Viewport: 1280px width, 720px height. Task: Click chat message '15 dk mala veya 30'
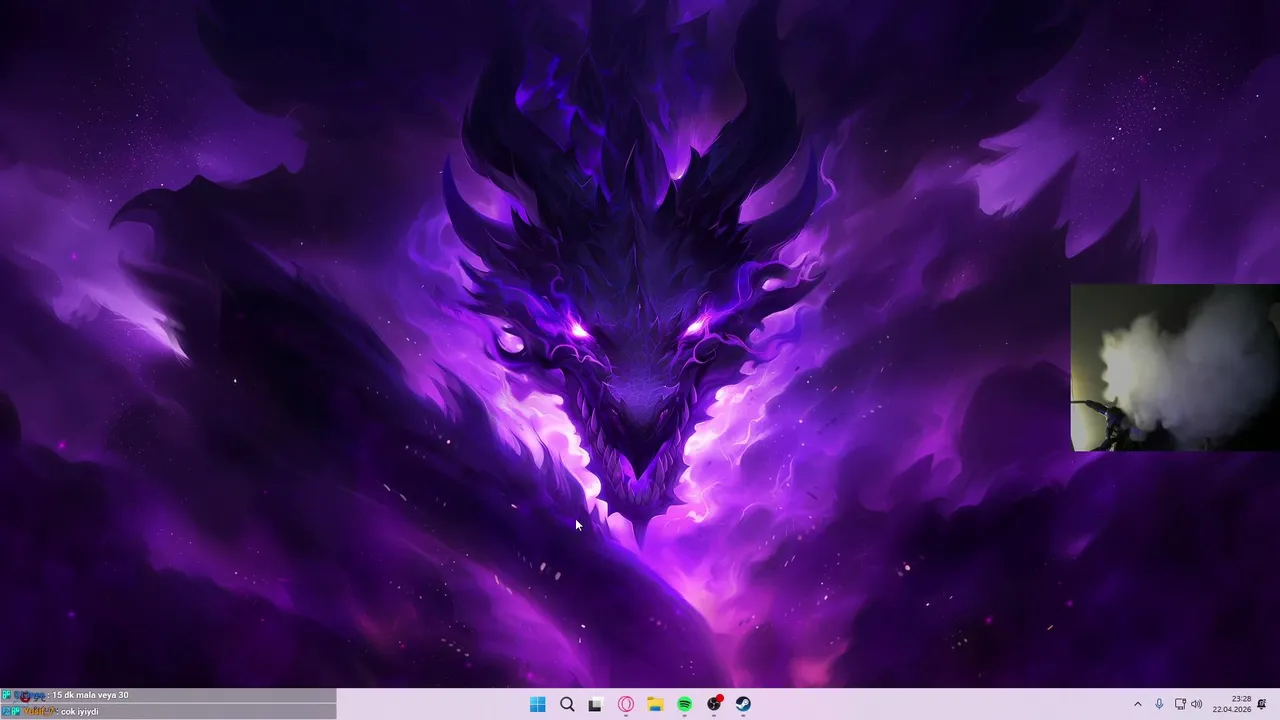[x=90, y=695]
